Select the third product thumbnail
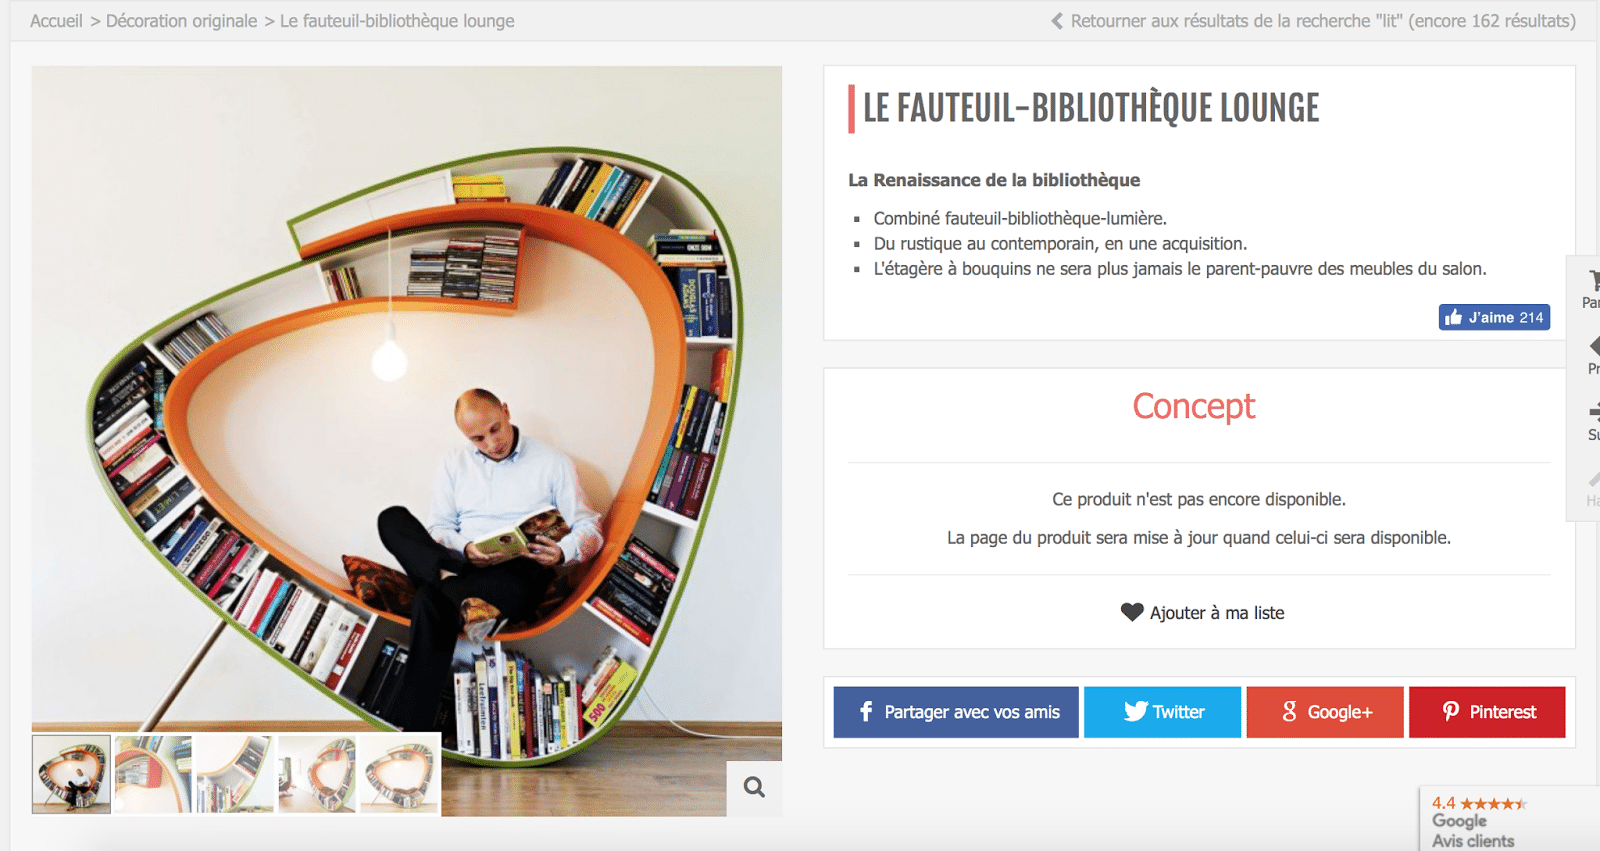1600x851 pixels. pyautogui.click(x=235, y=774)
